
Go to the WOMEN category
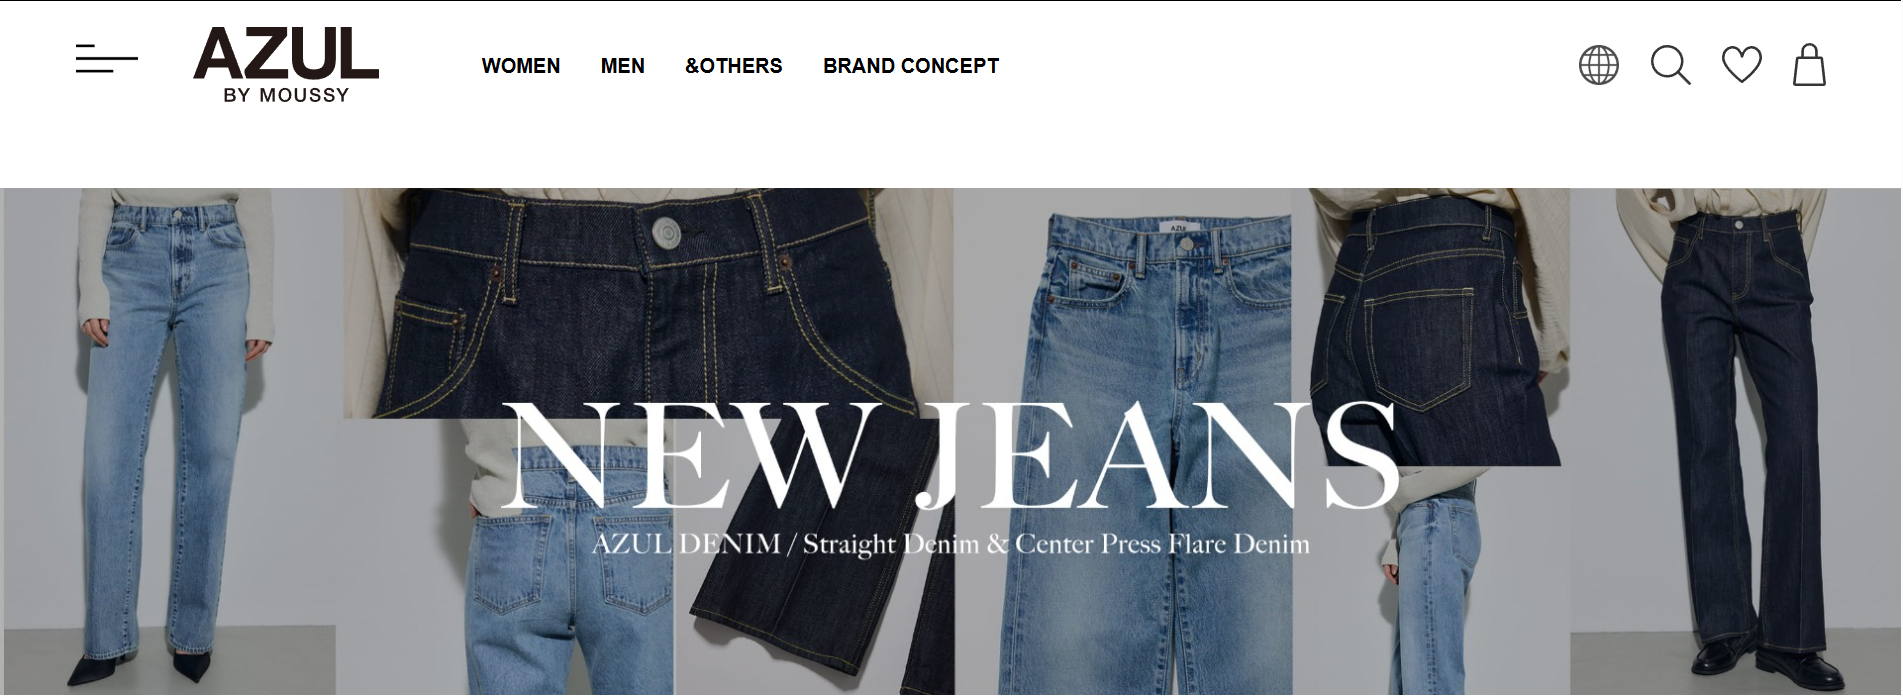[x=521, y=66]
